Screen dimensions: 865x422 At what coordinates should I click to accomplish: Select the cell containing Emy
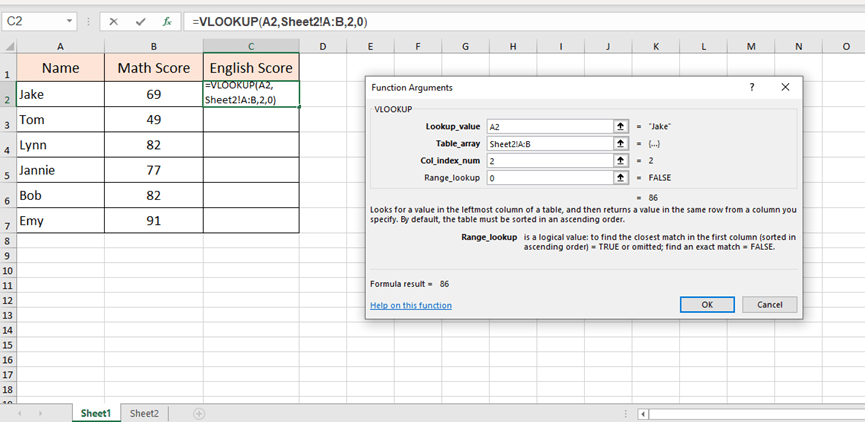[x=60, y=221]
